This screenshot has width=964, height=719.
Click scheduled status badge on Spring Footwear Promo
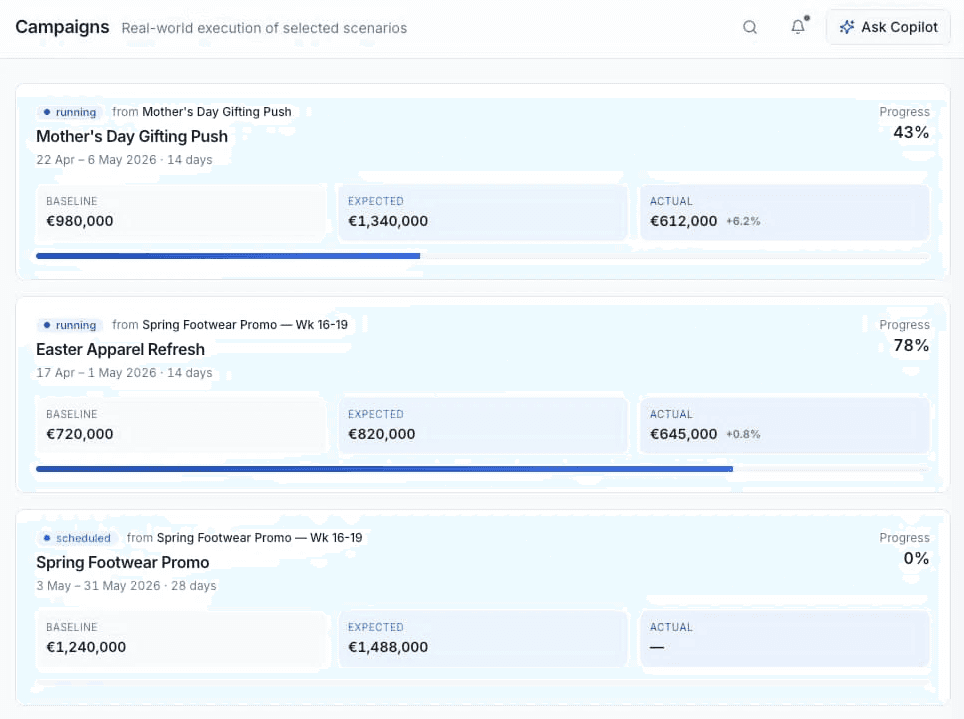coord(77,538)
